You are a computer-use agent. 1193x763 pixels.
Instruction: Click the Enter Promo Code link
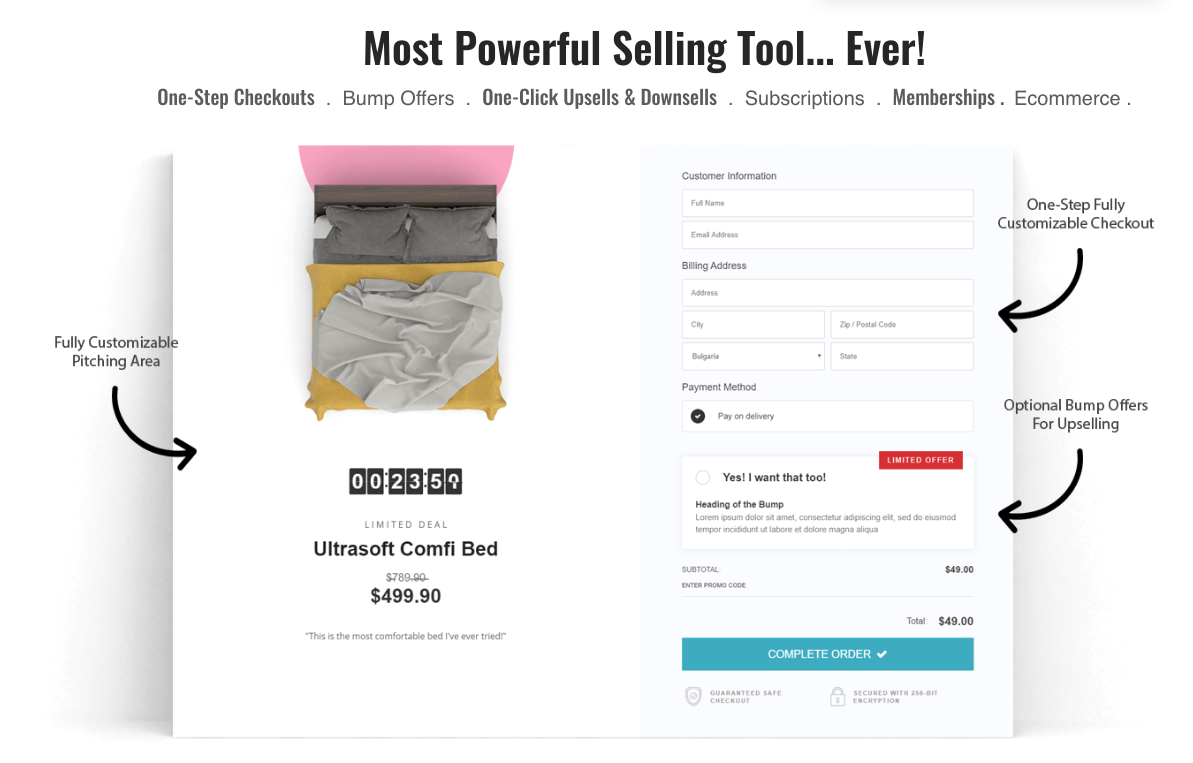coord(714,585)
